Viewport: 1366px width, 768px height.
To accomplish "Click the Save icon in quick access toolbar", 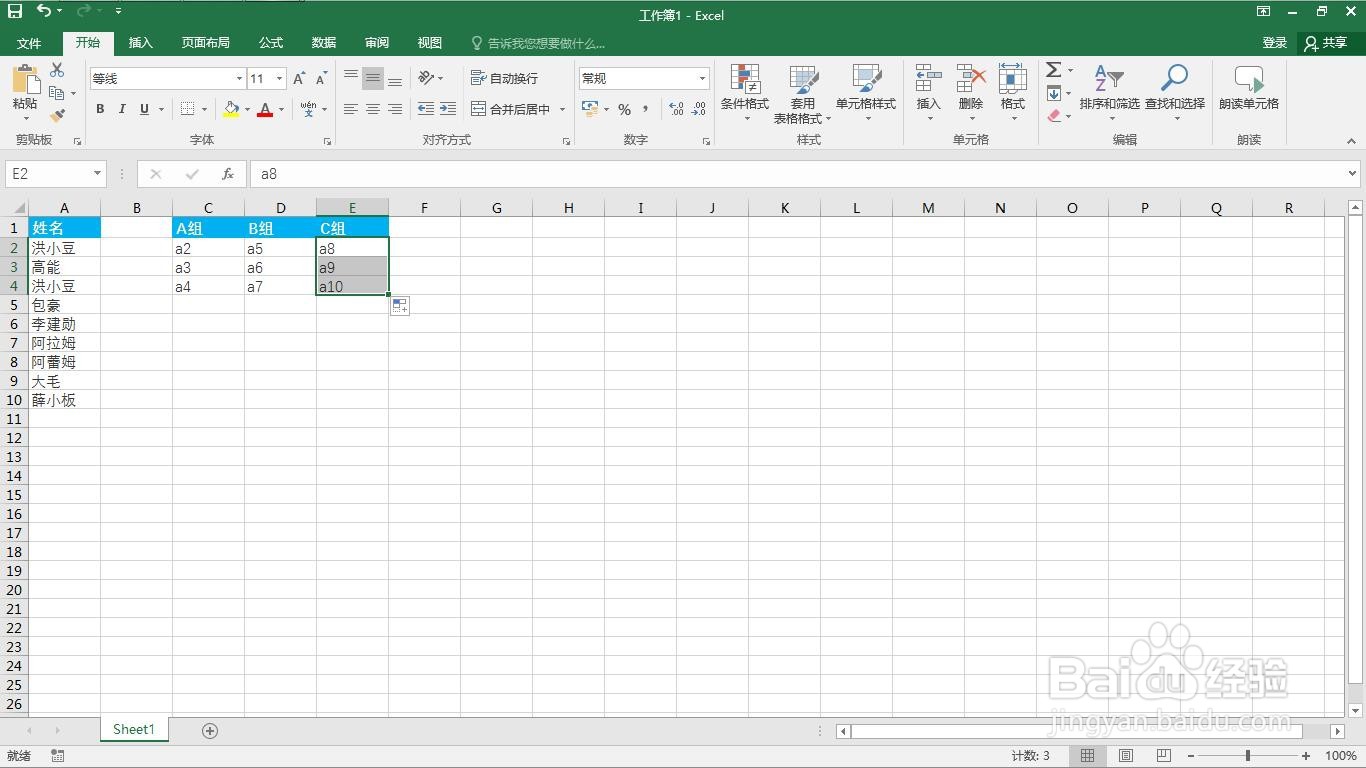I will pyautogui.click(x=15, y=11).
